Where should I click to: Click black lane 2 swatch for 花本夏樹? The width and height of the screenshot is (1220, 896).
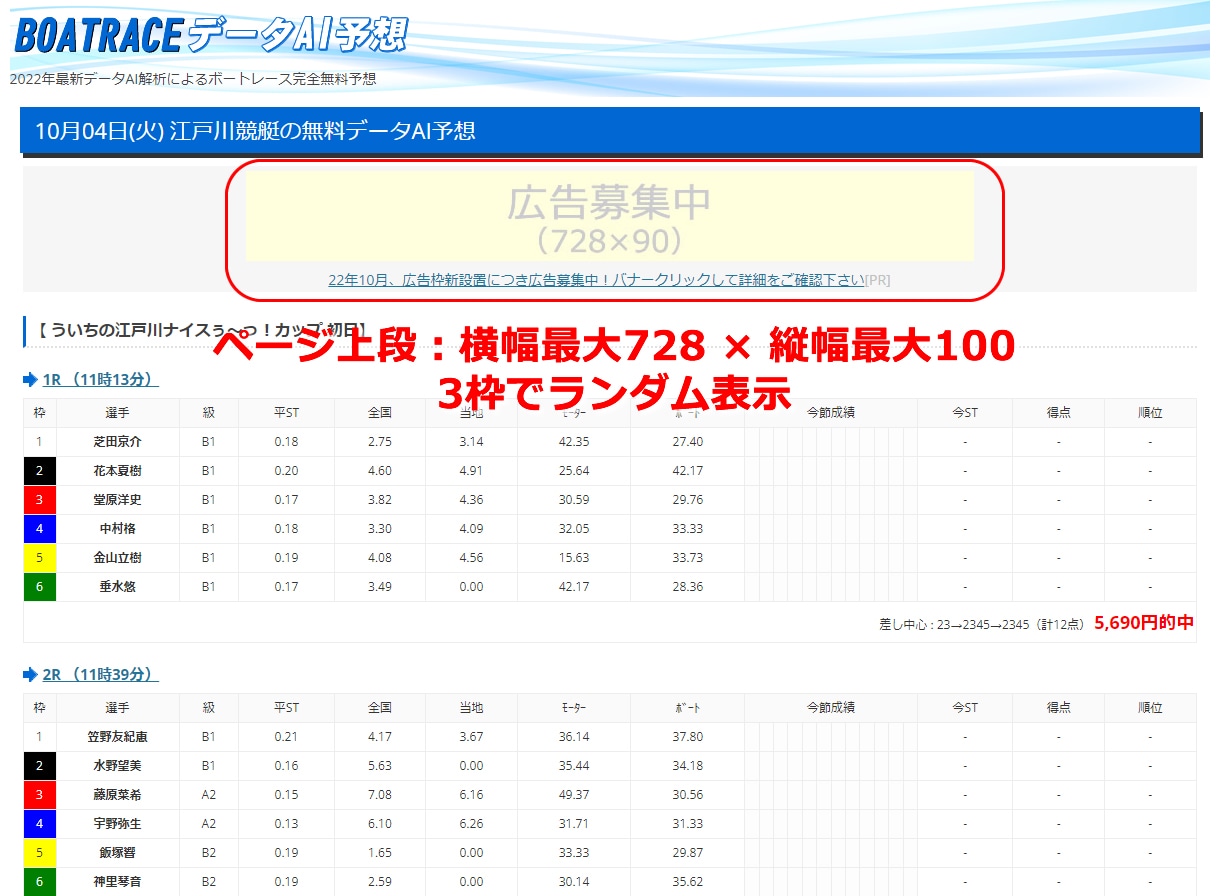pyautogui.click(x=40, y=471)
